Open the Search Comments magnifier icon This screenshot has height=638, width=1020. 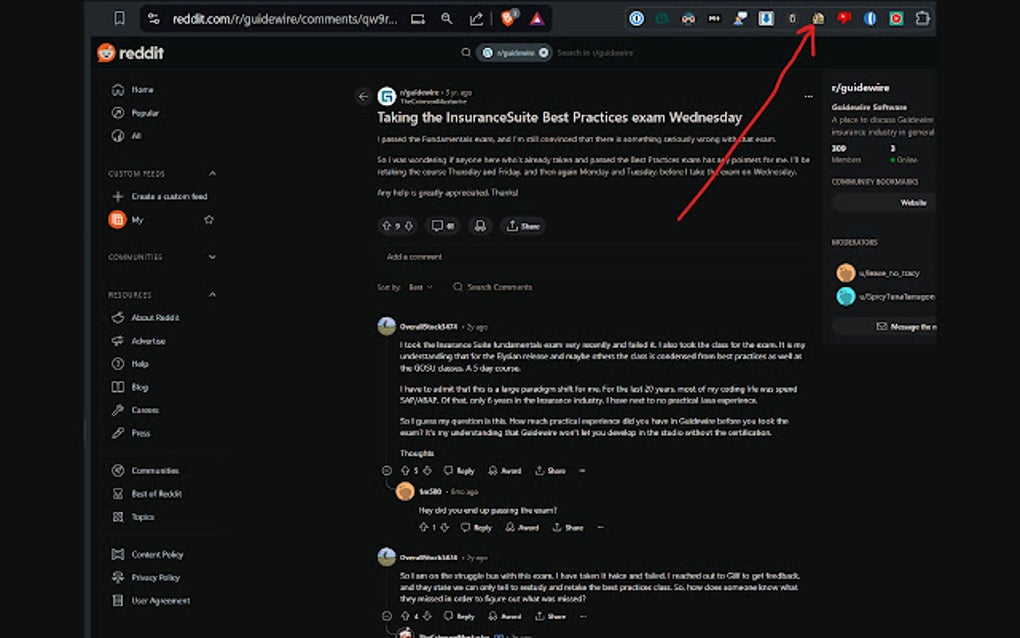point(458,287)
